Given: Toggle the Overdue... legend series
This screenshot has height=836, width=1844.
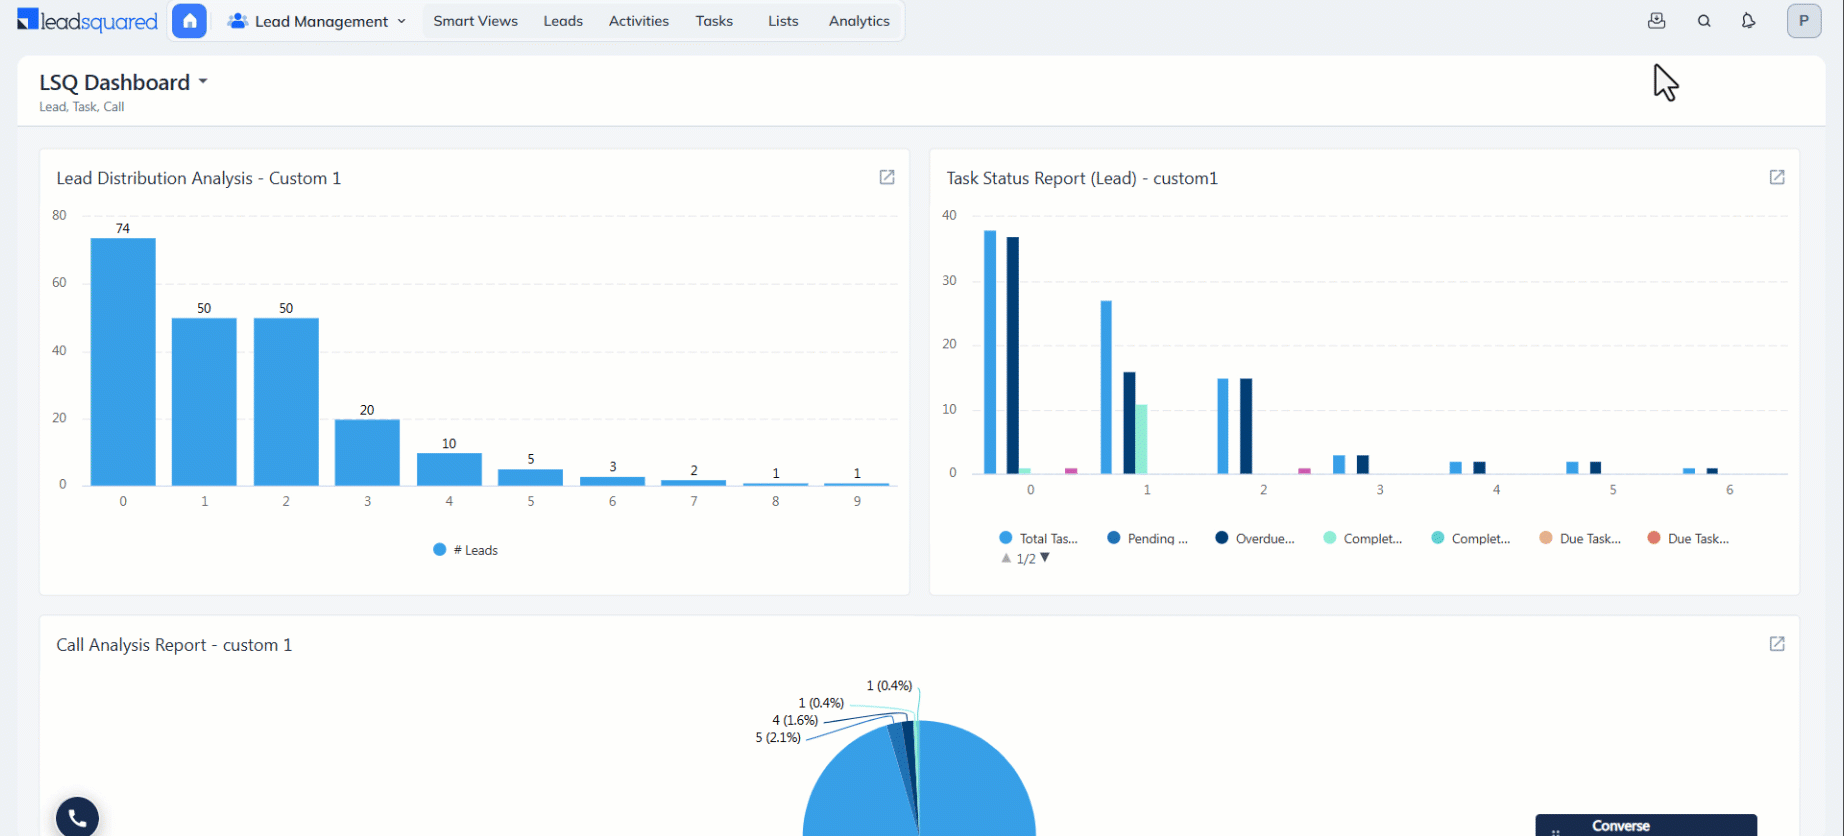Looking at the screenshot, I should click(1255, 538).
